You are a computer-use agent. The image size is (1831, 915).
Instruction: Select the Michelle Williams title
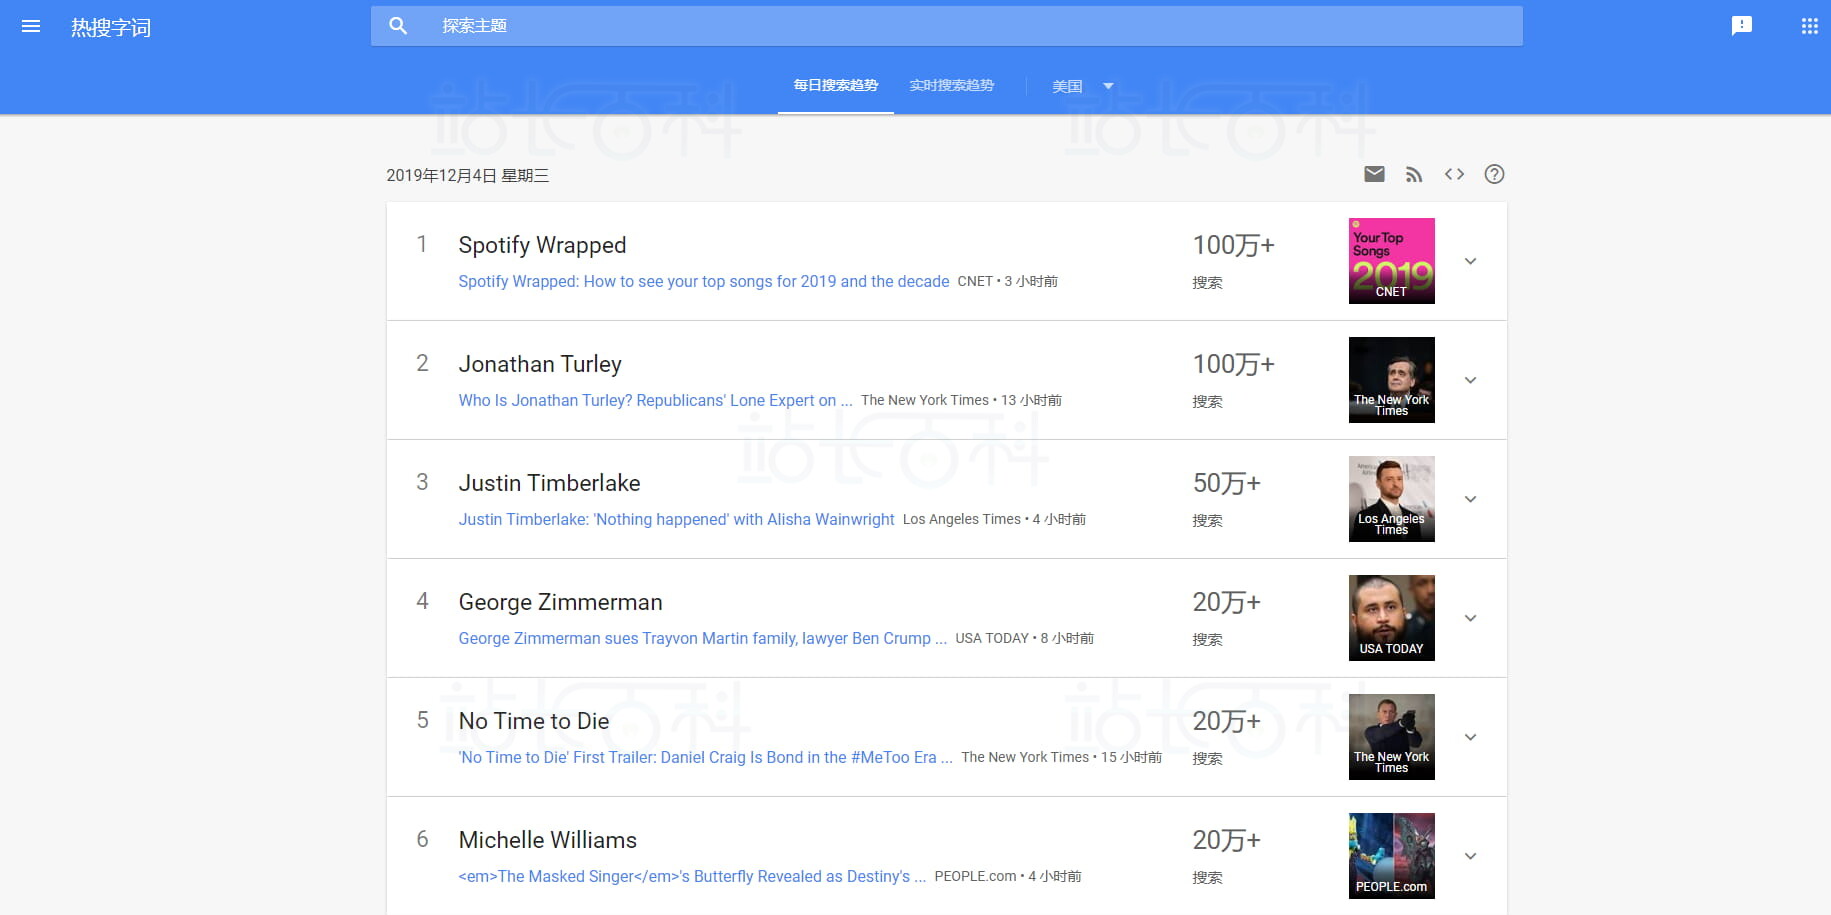pos(547,841)
